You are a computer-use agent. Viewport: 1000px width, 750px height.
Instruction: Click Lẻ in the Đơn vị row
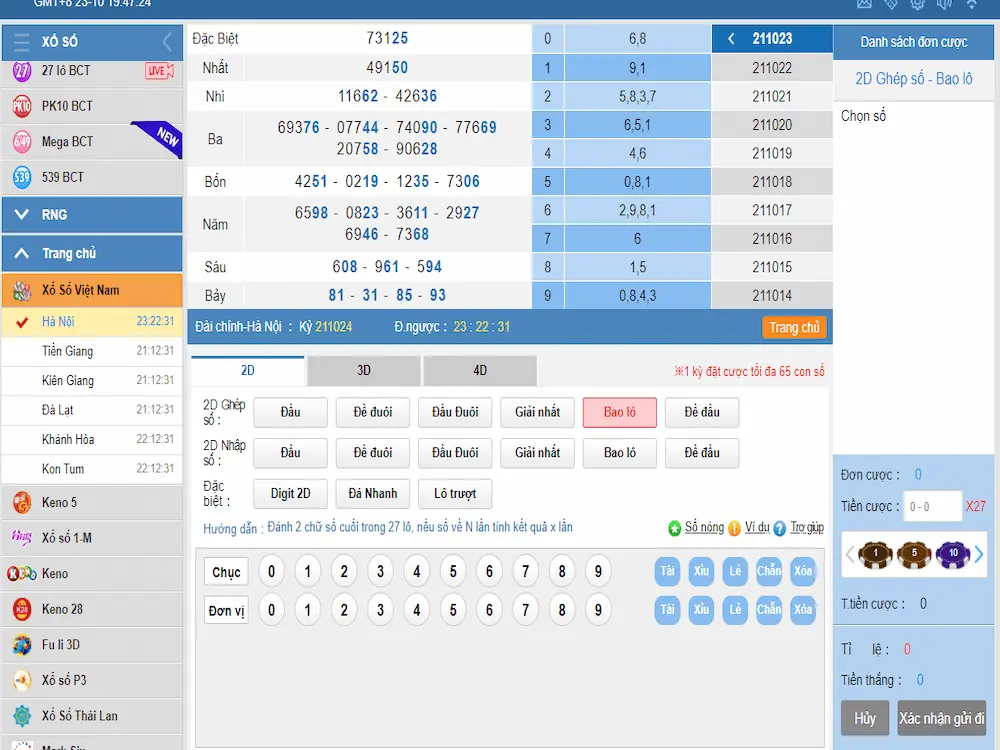pyautogui.click(x=735, y=610)
